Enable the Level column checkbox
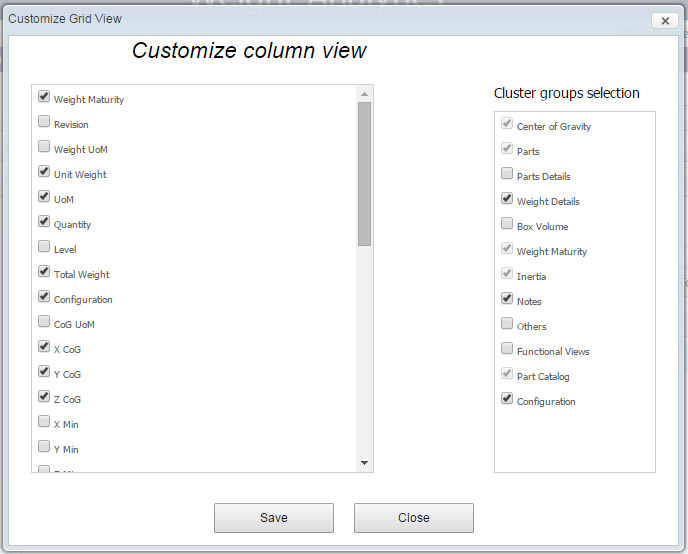 pos(44,248)
